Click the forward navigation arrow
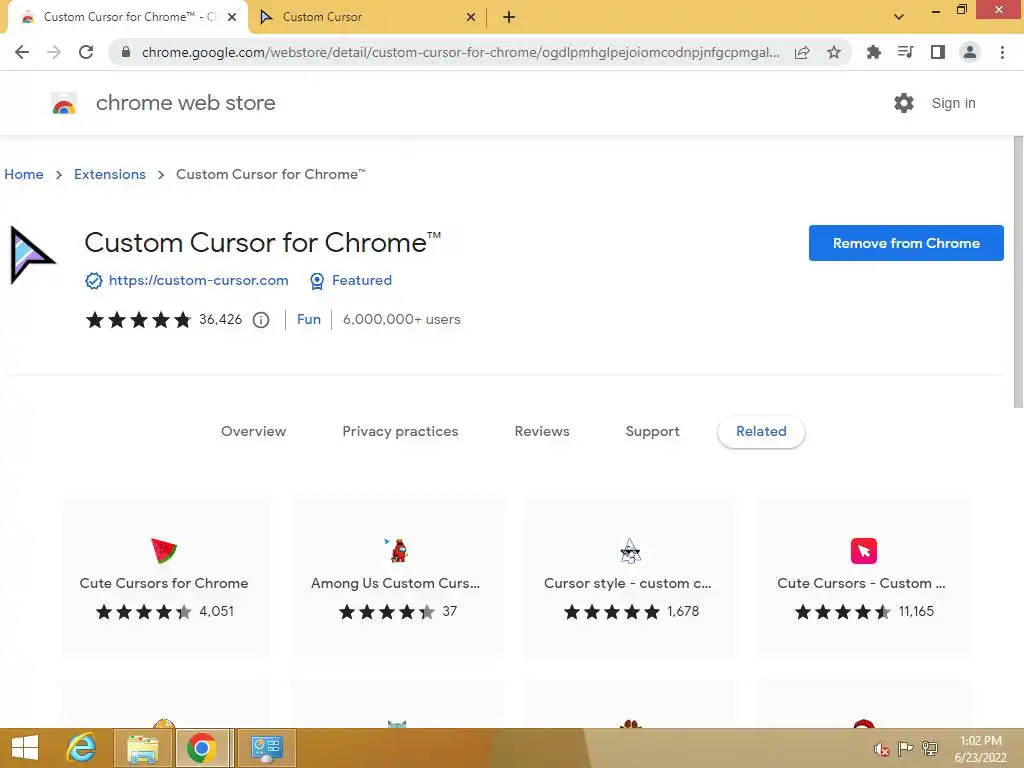Viewport: 1024px width, 768px height. 54,52
